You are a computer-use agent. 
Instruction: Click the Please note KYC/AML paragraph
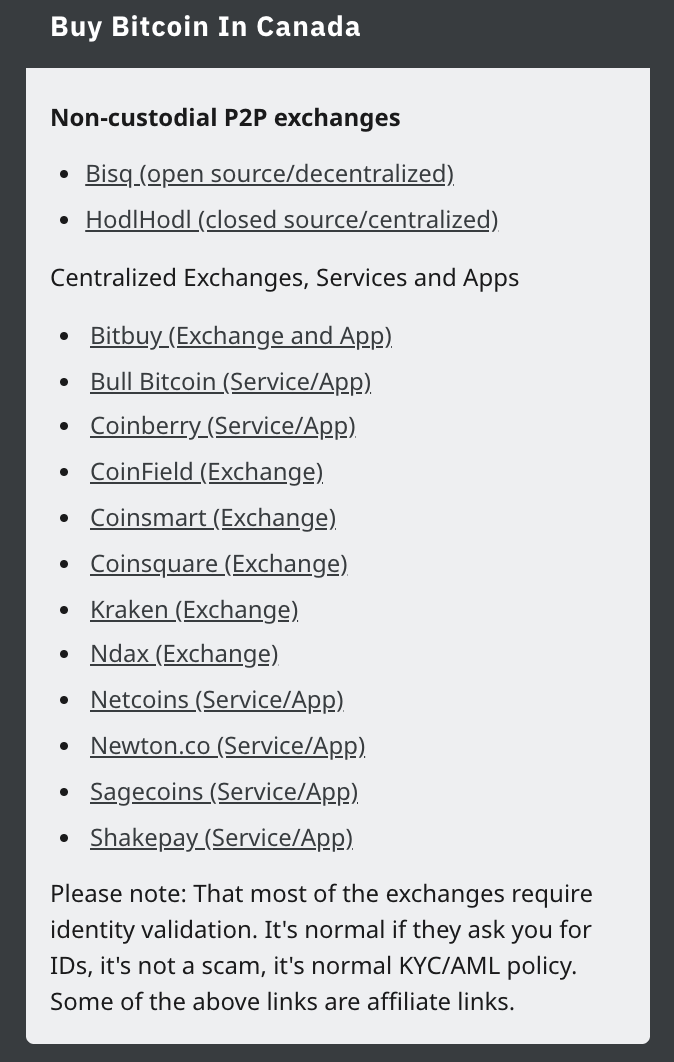(321, 948)
